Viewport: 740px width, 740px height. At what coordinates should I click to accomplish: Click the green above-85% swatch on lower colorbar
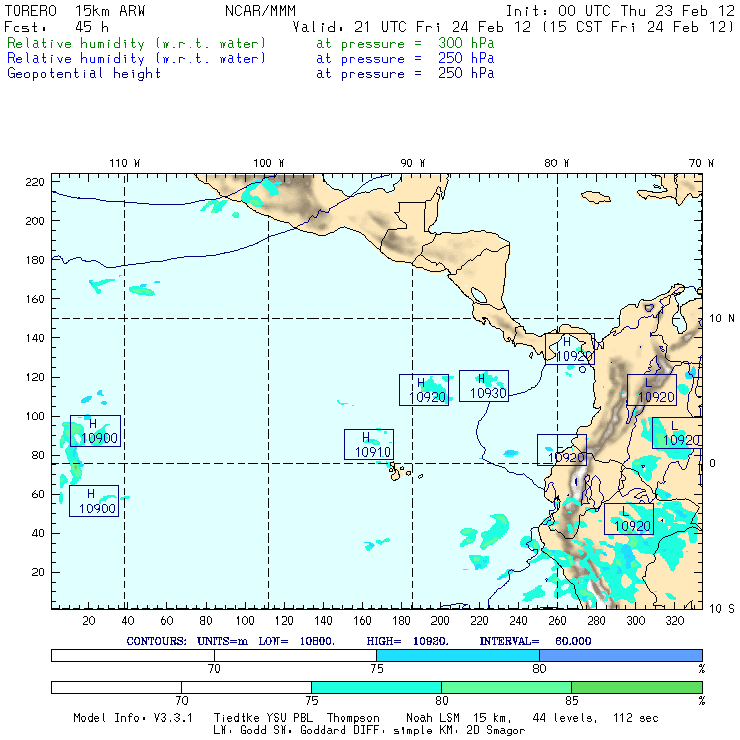637,687
